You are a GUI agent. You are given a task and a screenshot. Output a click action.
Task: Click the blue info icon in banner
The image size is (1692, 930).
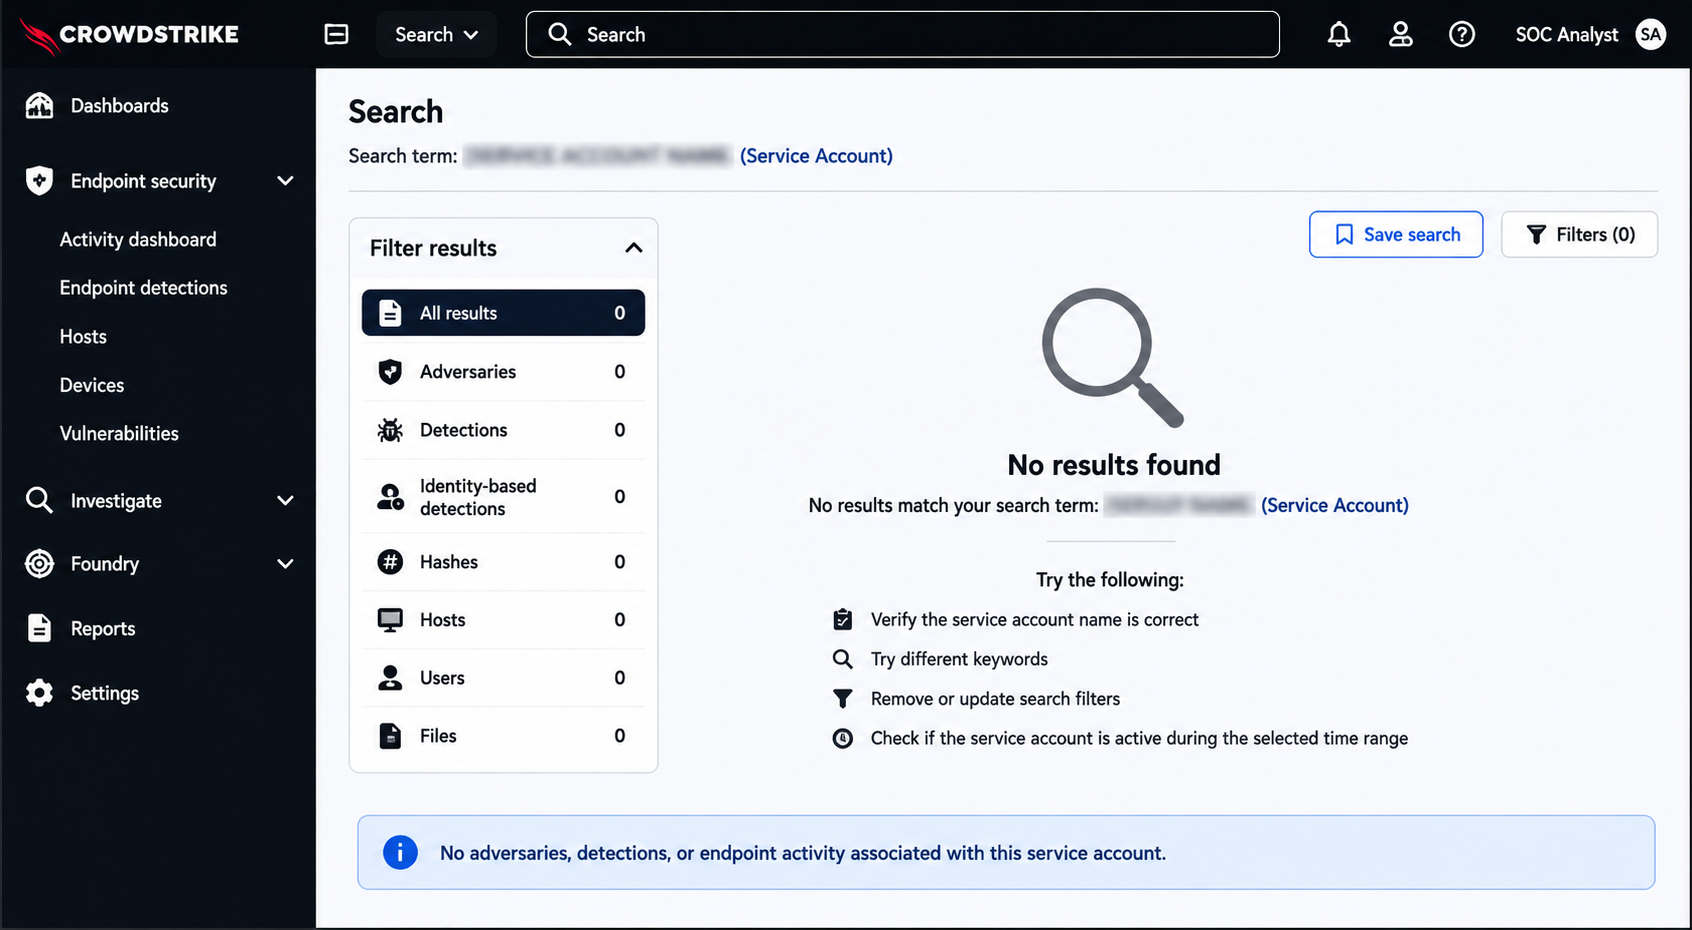tap(400, 852)
